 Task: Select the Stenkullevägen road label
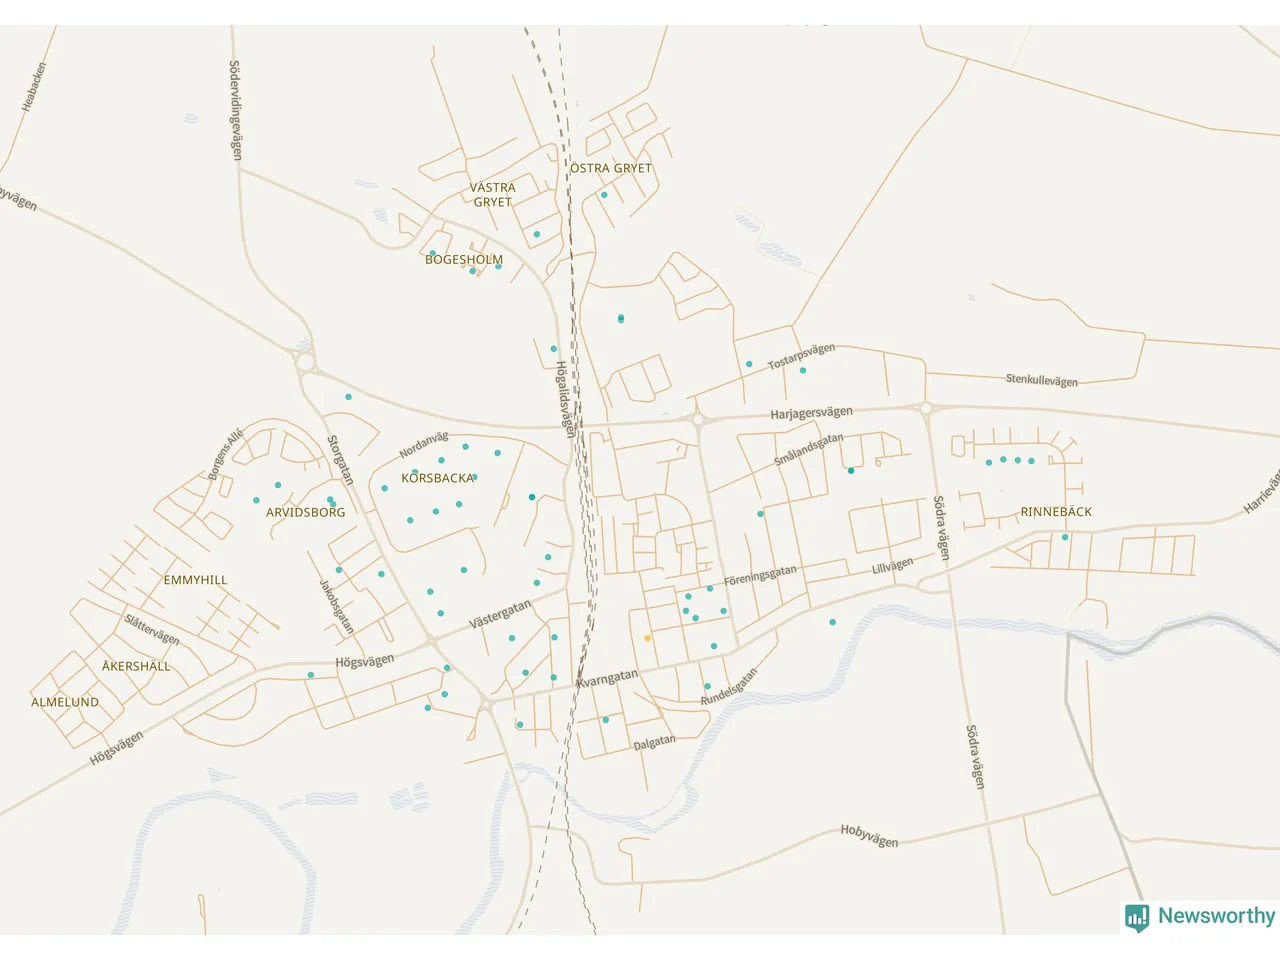[1041, 380]
